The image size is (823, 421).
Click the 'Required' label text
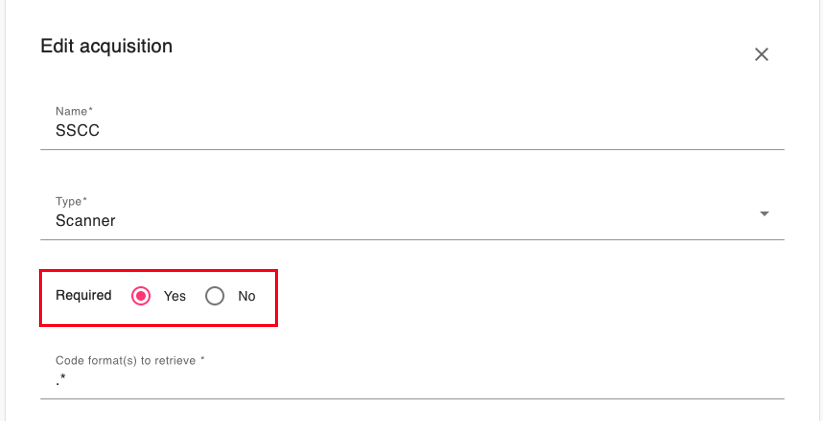coord(83,296)
